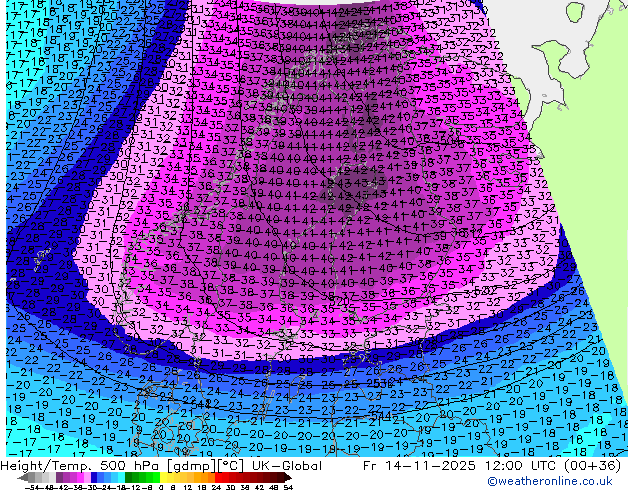The width and height of the screenshot is (634, 490).
Task: Select the dark purple swatch in the legend
Action: pyautogui.click(x=59, y=478)
